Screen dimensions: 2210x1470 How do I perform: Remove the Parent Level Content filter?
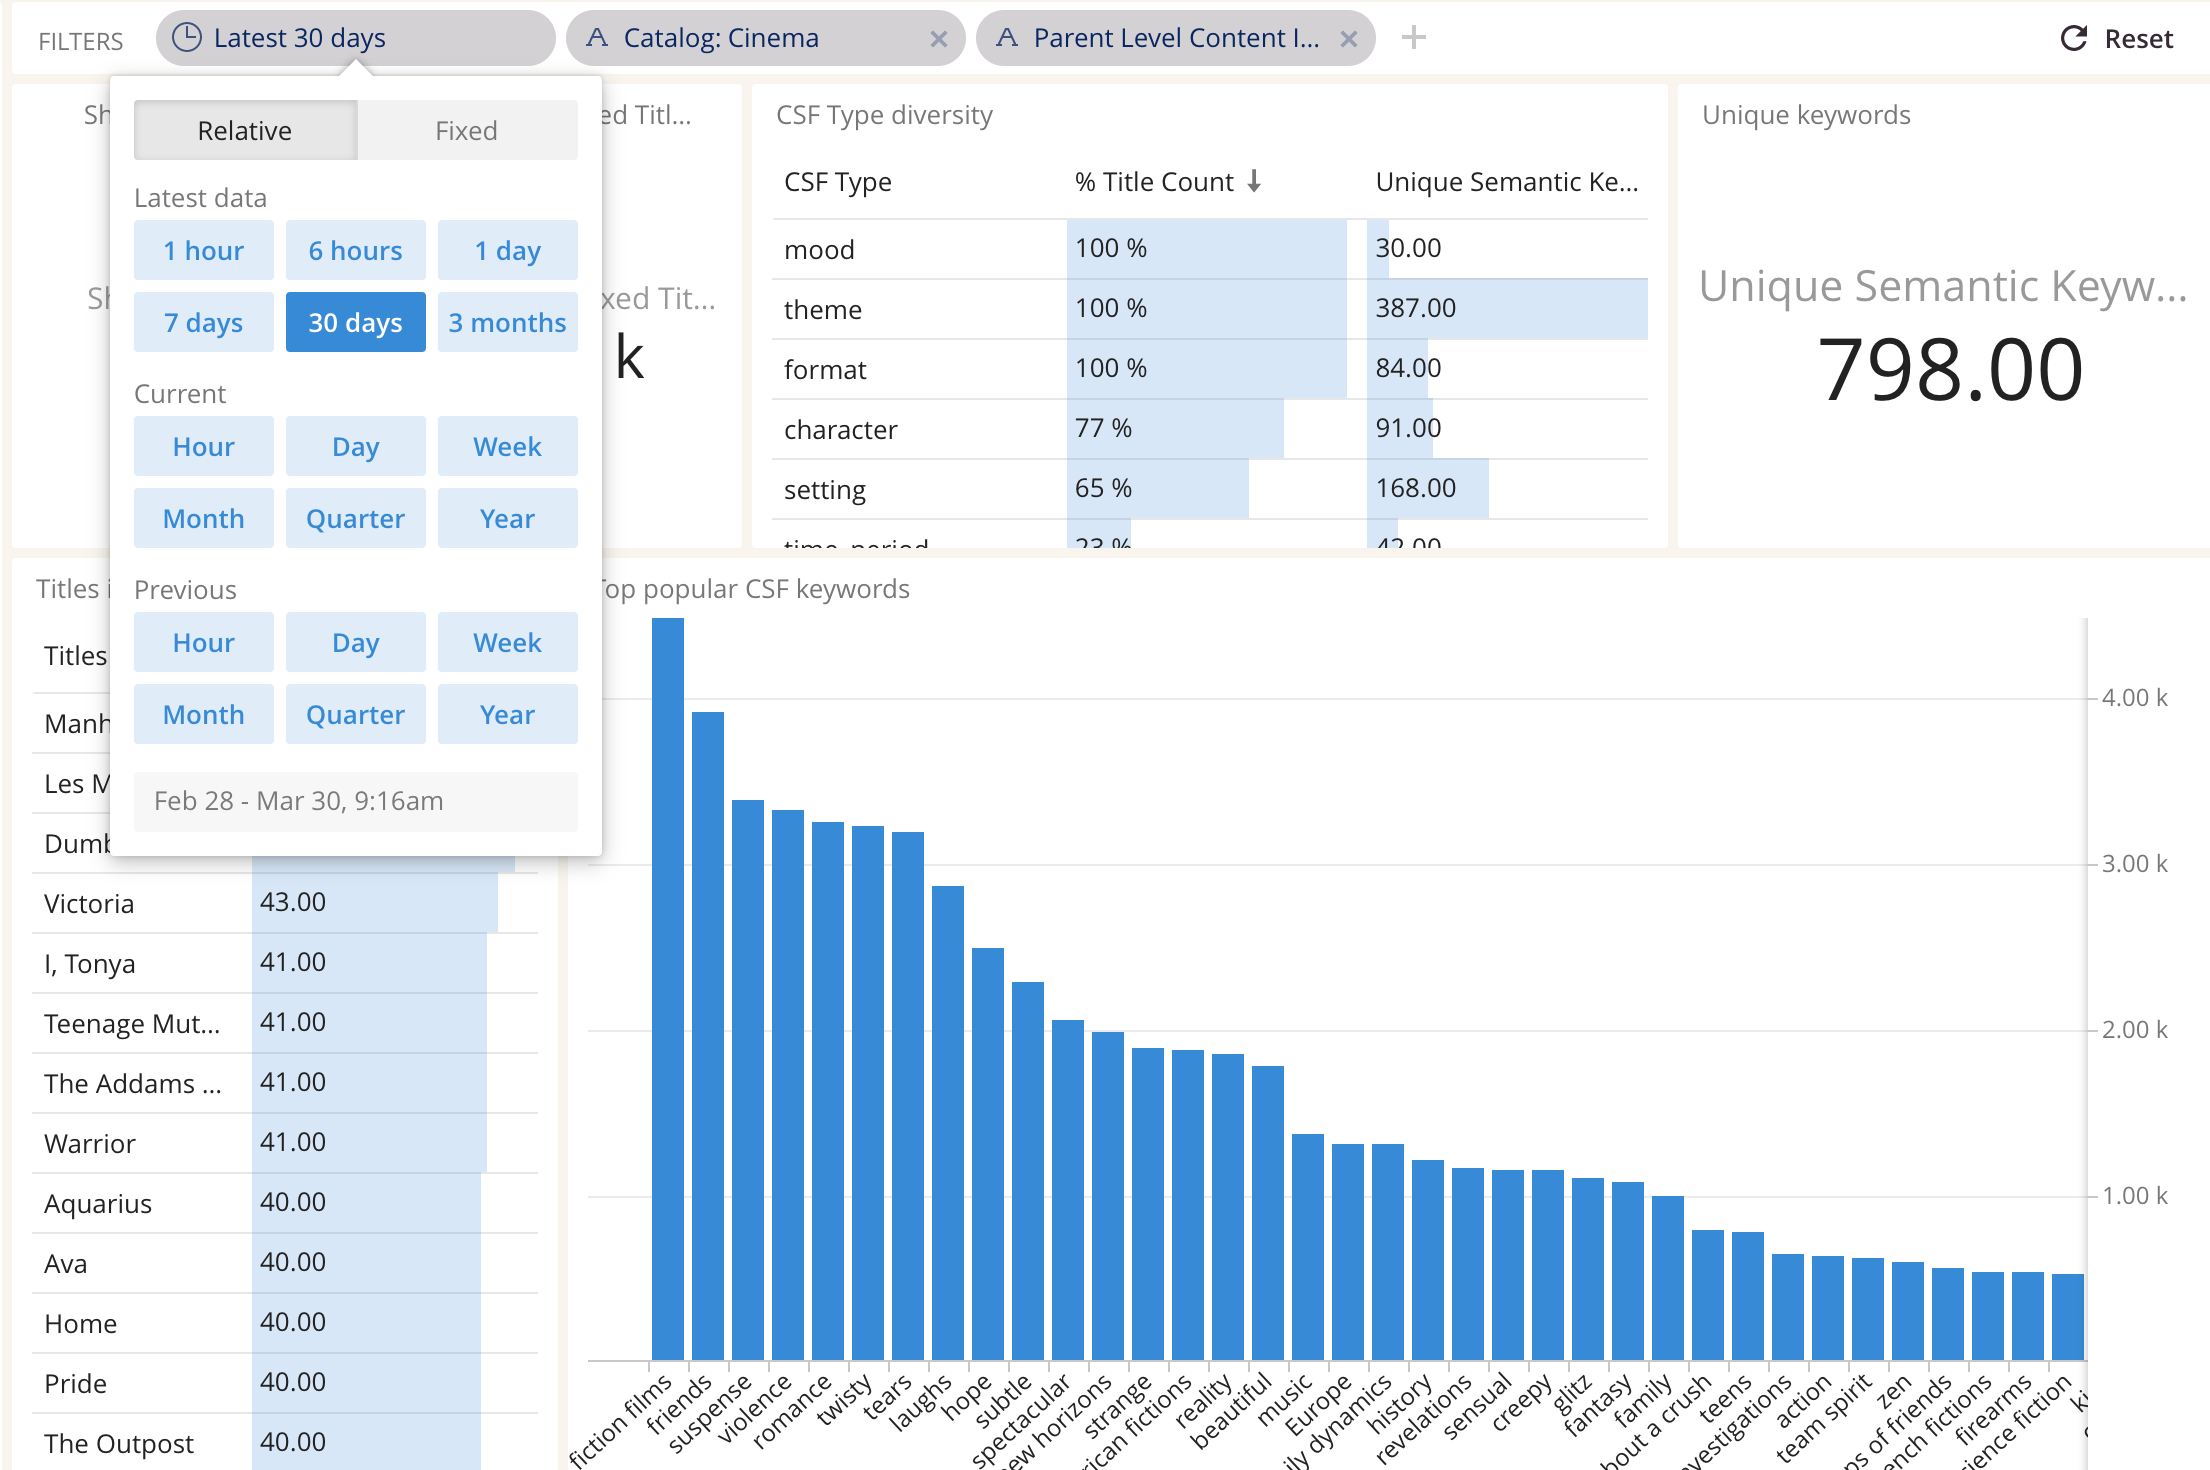[1349, 39]
